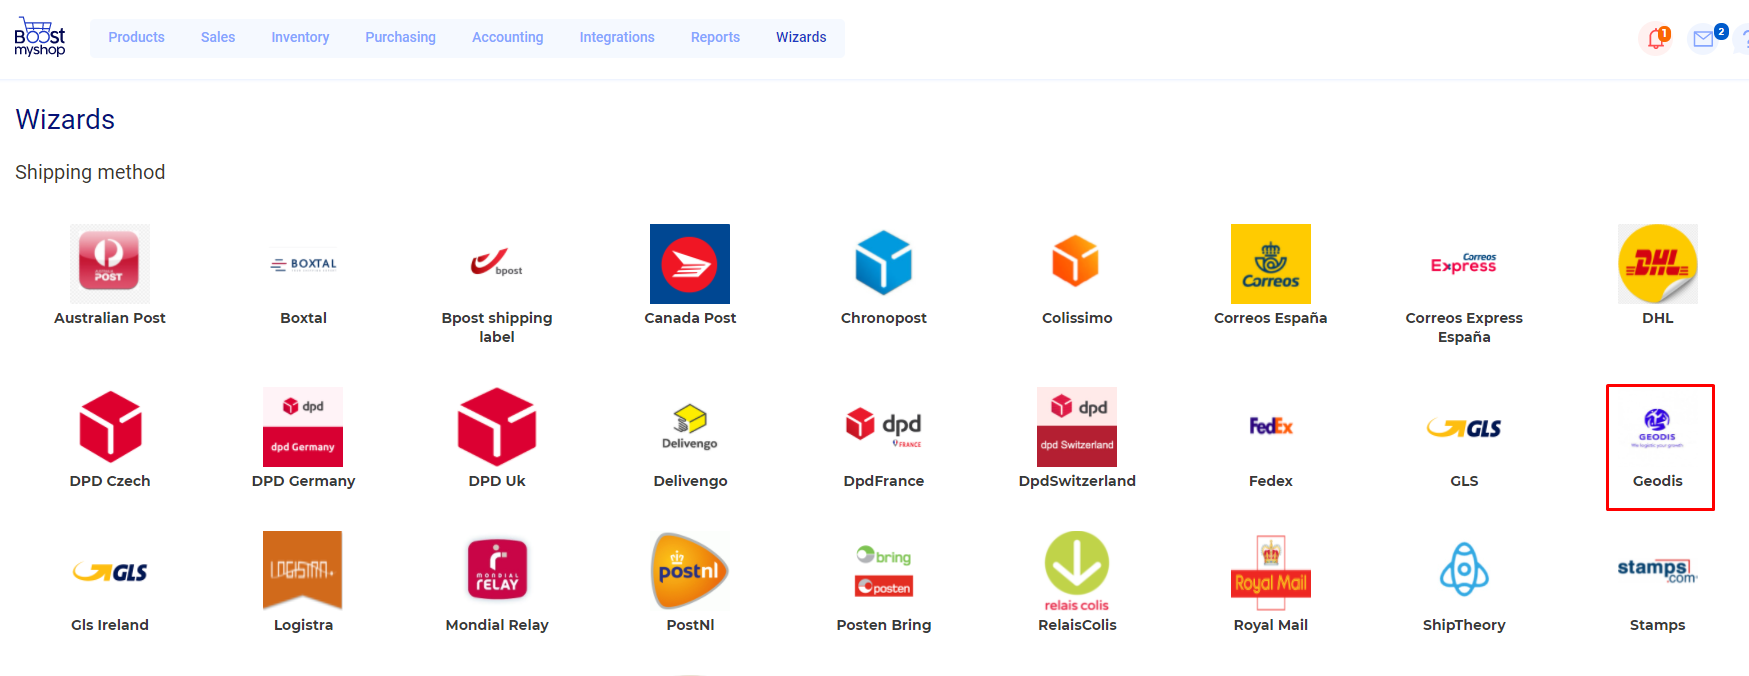Choose the Boxtal shipping logo

[x=303, y=264]
